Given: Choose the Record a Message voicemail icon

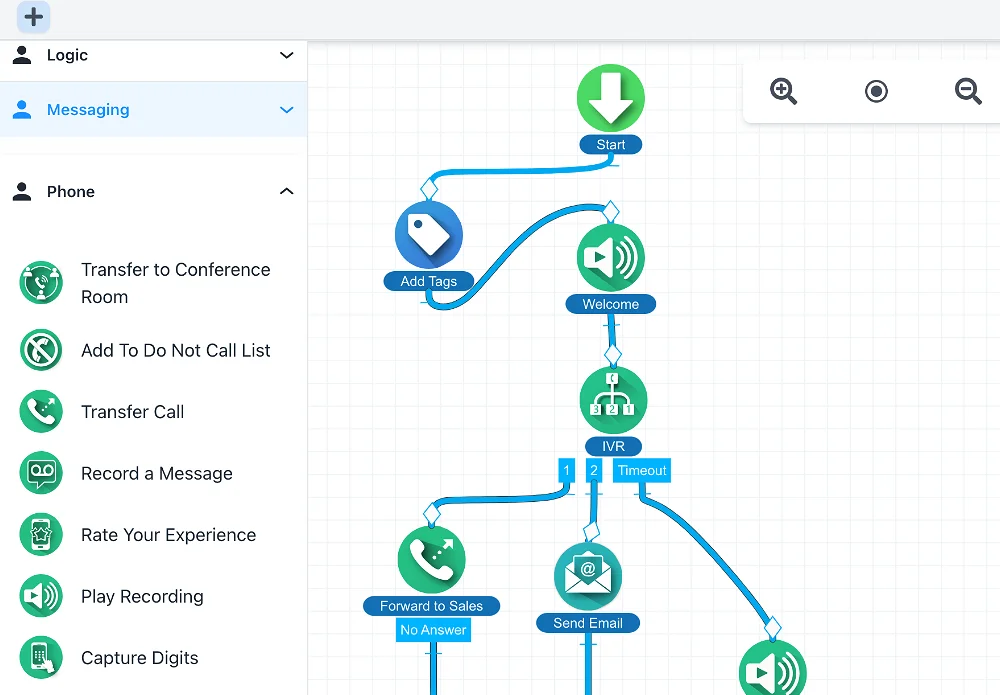Looking at the screenshot, I should (x=41, y=473).
